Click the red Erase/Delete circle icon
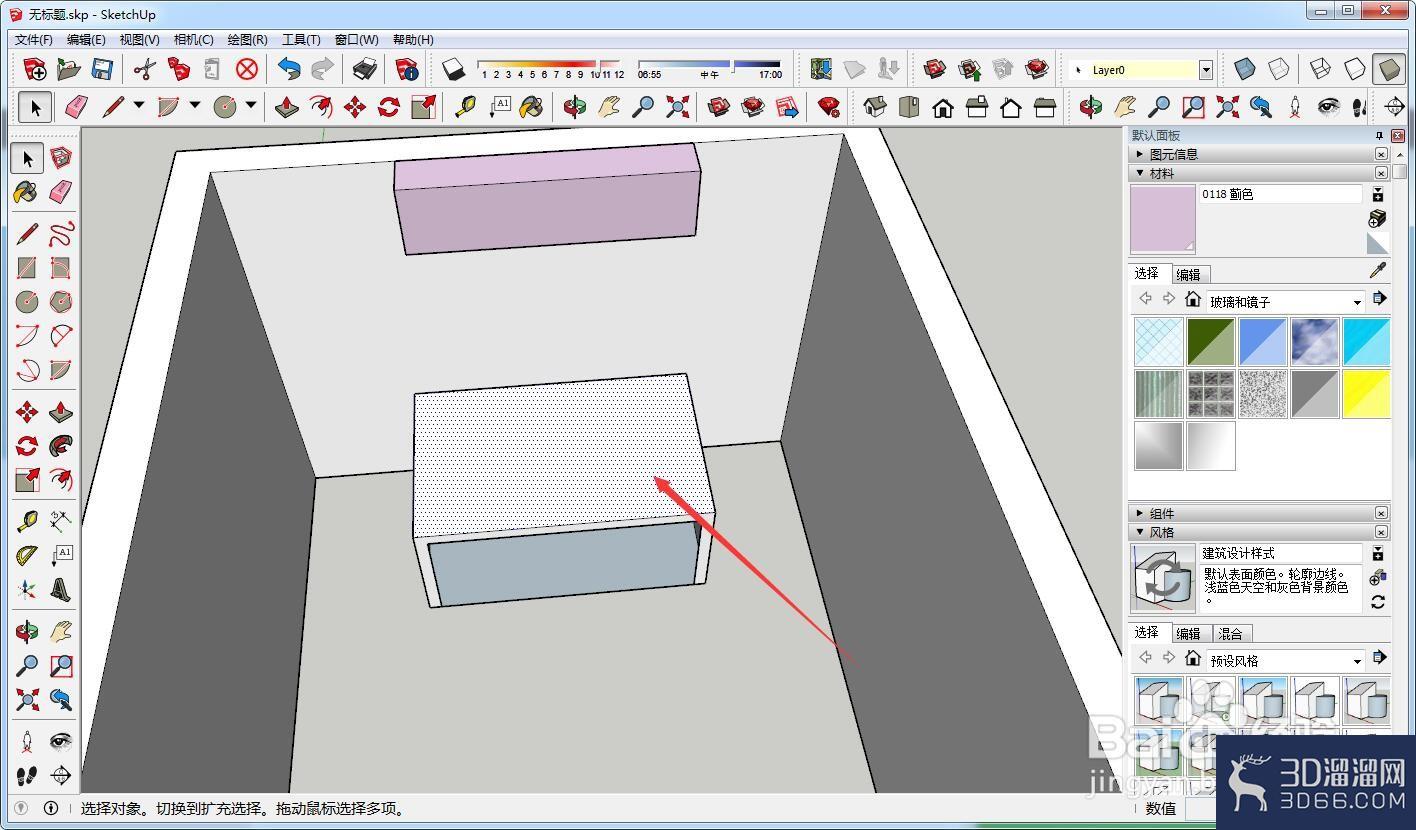Viewport: 1416px width, 830px height. [246, 69]
